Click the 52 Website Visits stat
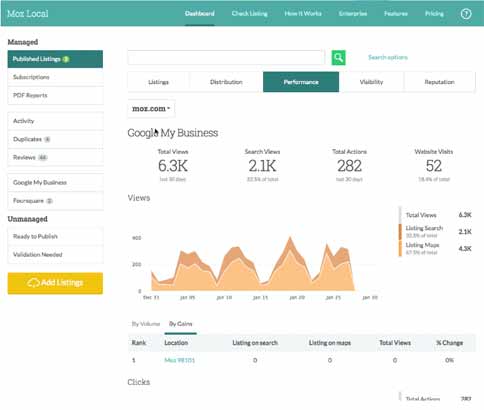This screenshot has width=484, height=410. 434,166
